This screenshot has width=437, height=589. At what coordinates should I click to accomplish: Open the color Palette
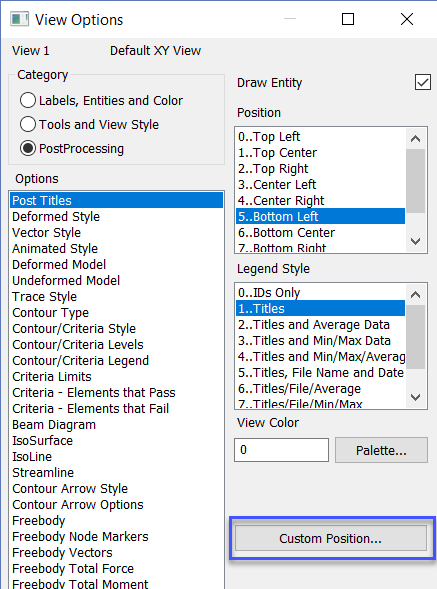(381, 450)
